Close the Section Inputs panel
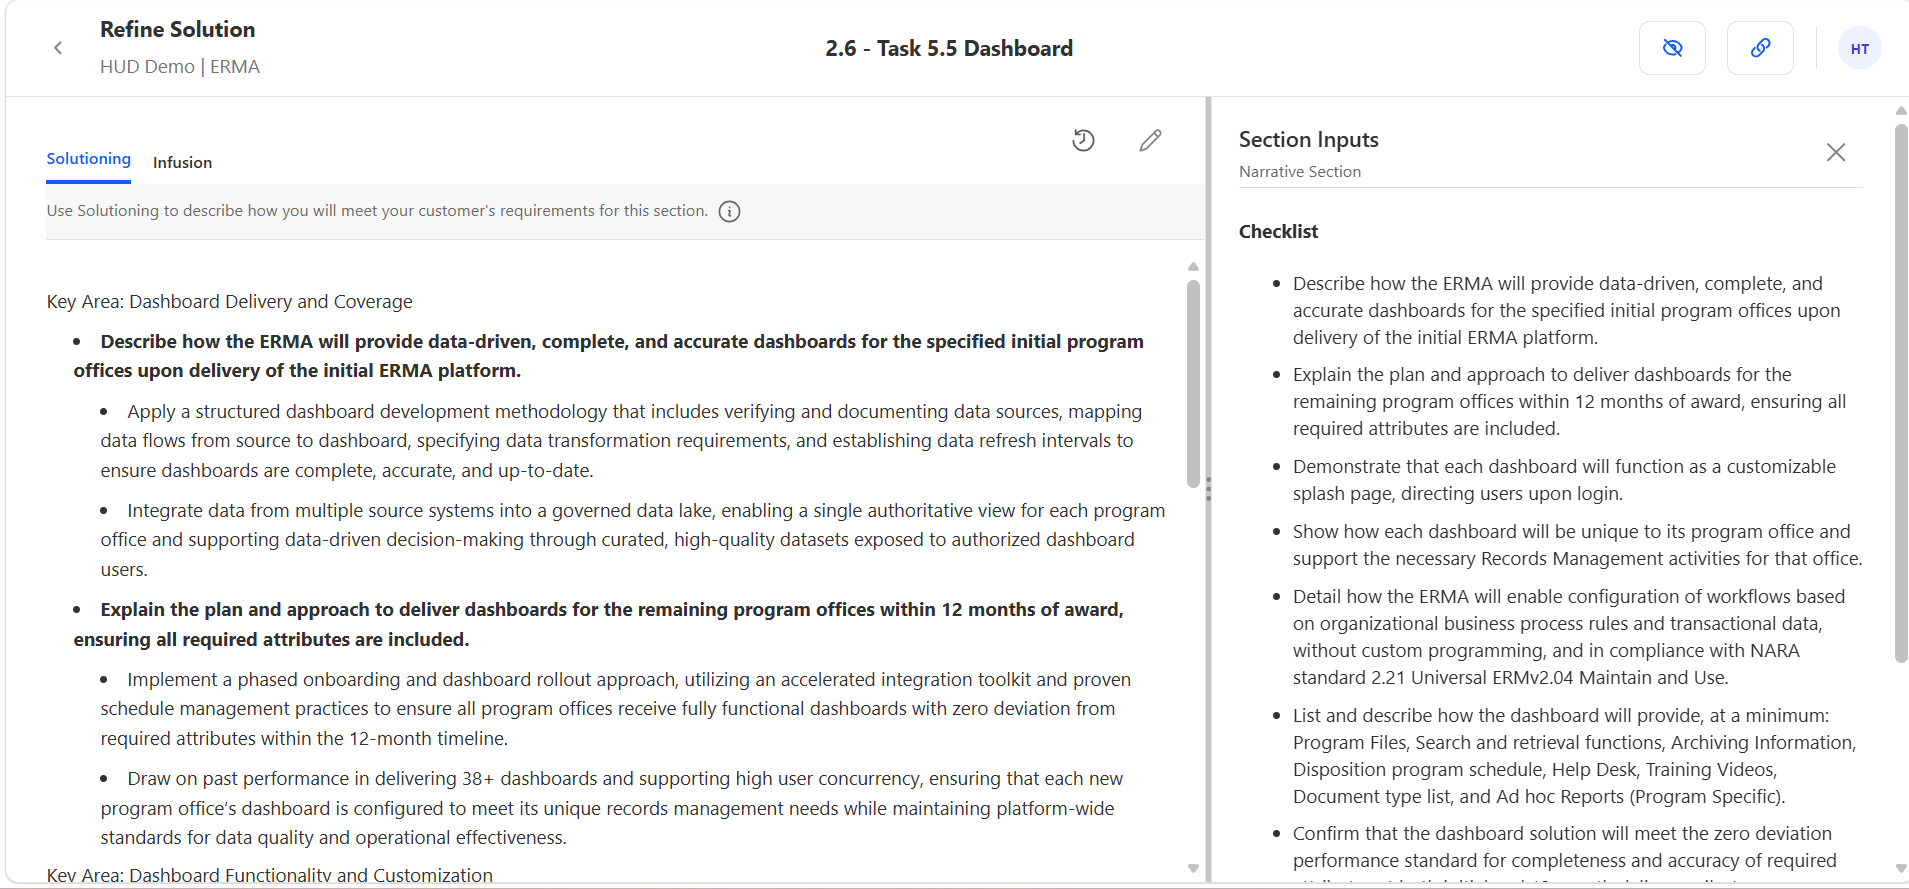Image resolution: width=1909 pixels, height=889 pixels. tap(1836, 152)
